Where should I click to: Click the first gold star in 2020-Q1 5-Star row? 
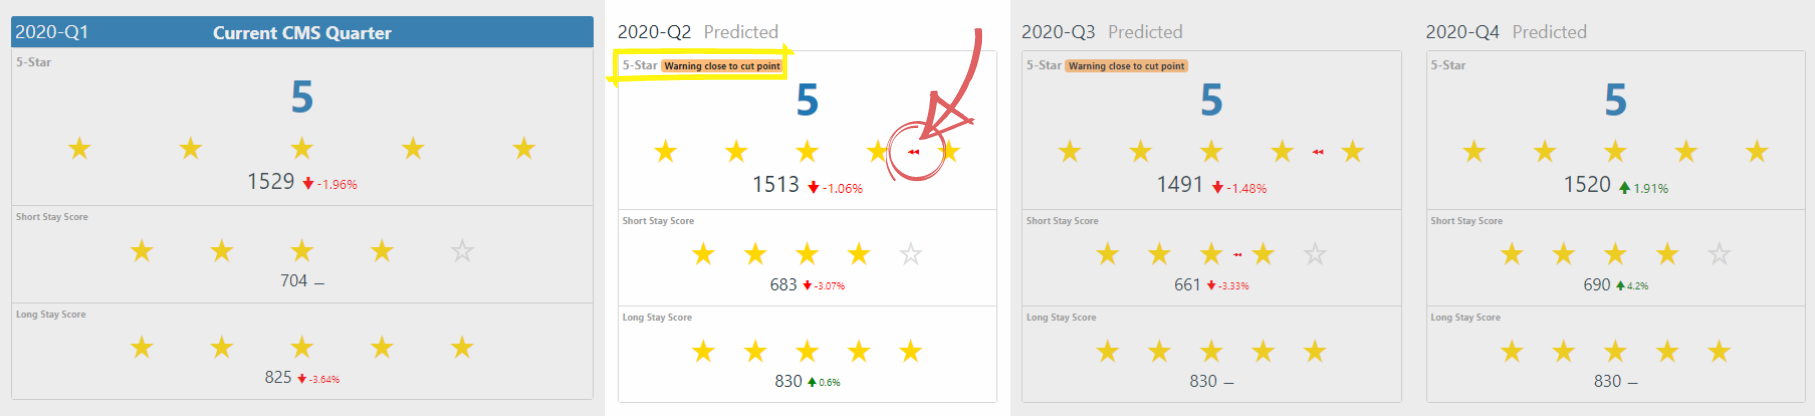(79, 149)
